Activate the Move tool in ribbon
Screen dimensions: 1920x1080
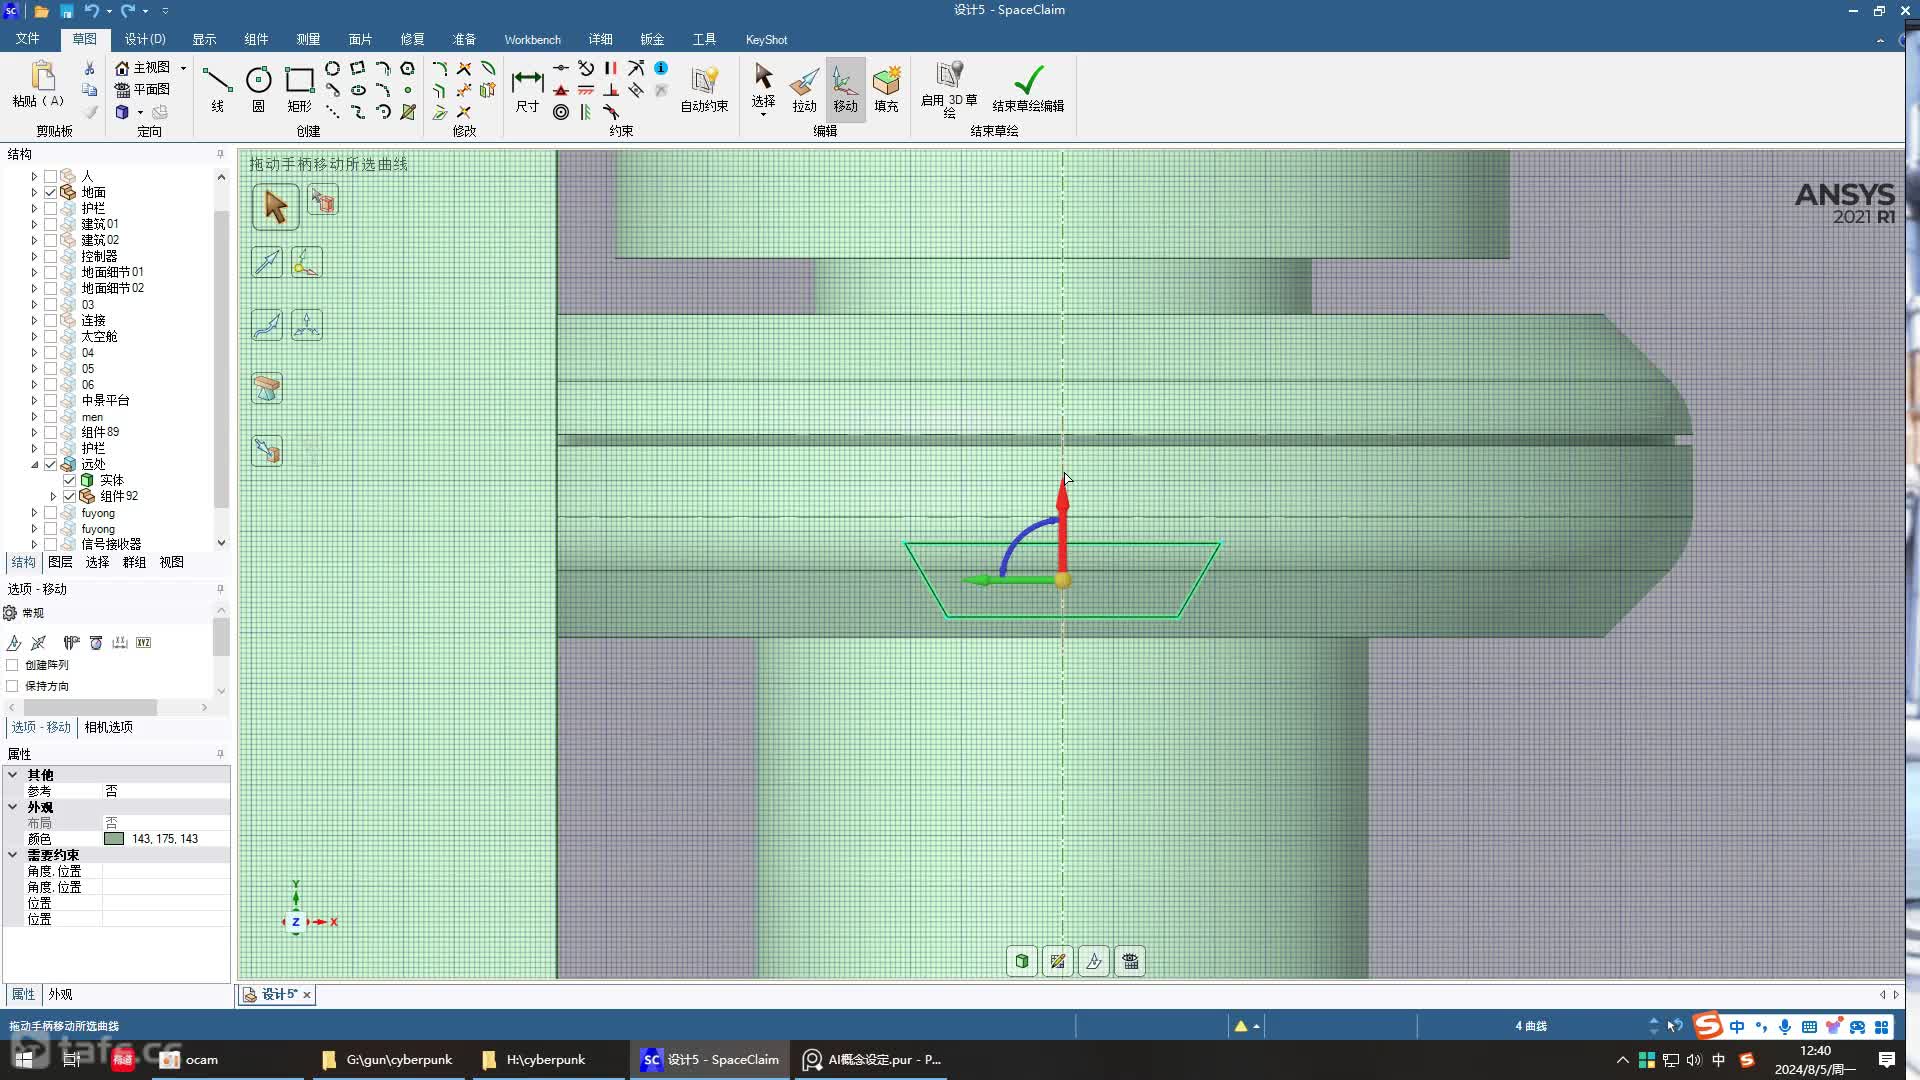(845, 88)
